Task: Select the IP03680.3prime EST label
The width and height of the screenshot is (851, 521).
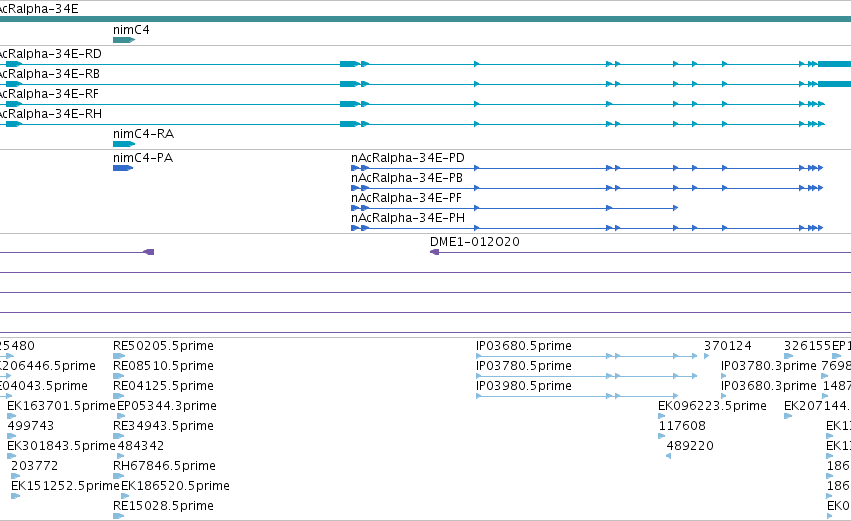Action: tap(769, 386)
